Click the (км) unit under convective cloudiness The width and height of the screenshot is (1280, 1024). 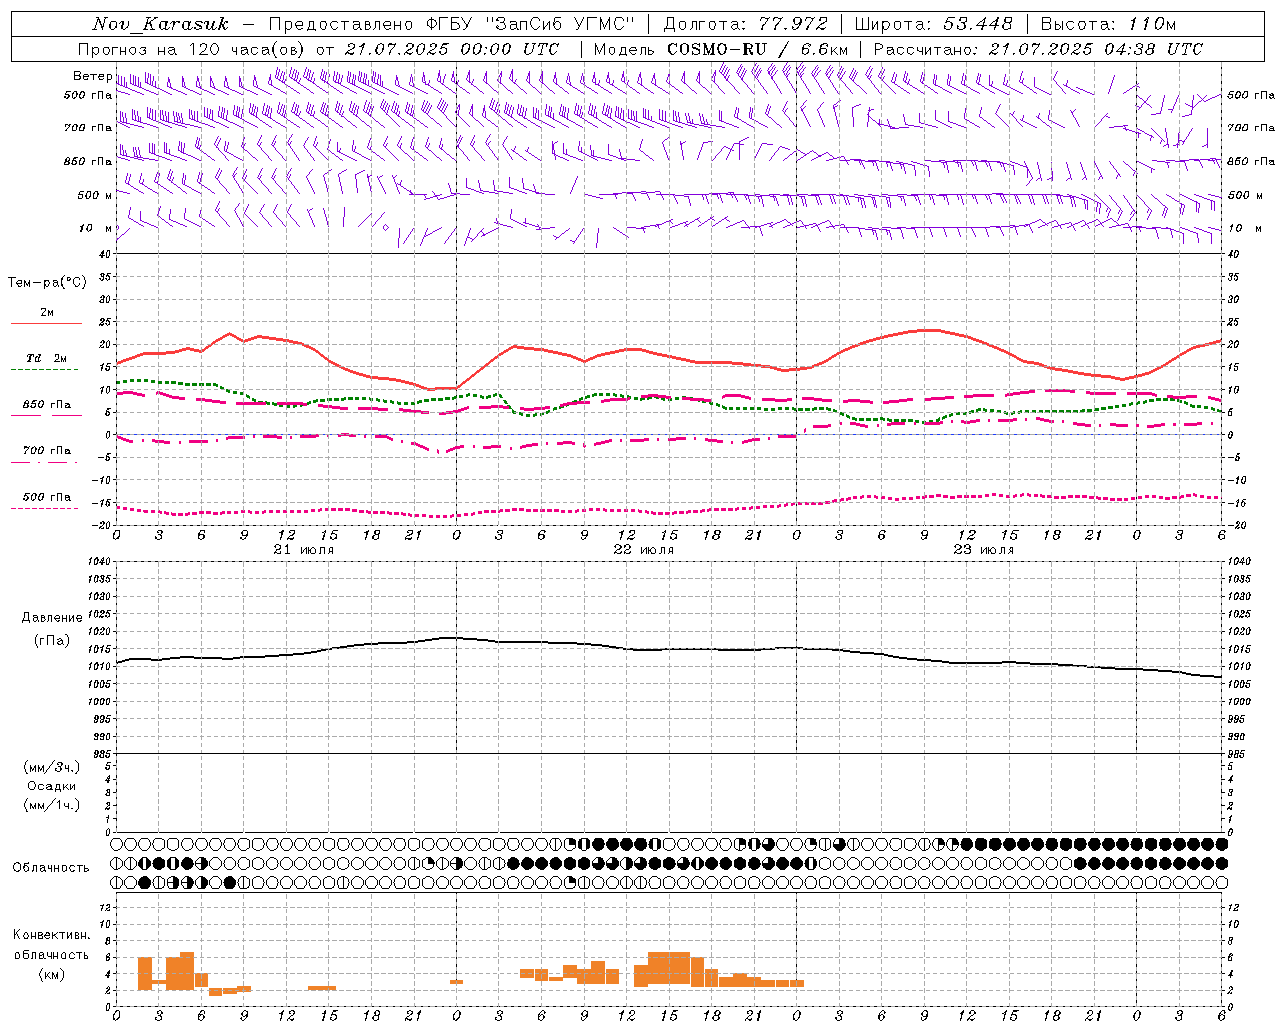tap(52, 974)
